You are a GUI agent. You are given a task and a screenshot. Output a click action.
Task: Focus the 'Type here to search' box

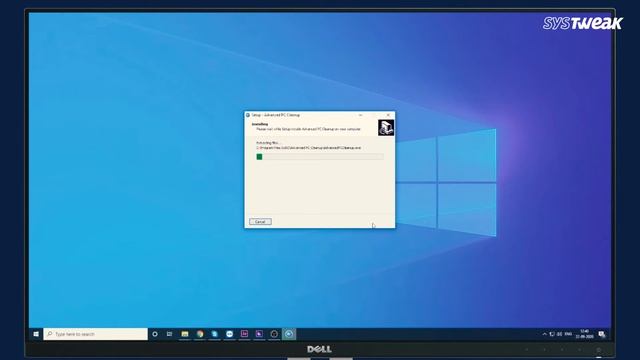96,334
